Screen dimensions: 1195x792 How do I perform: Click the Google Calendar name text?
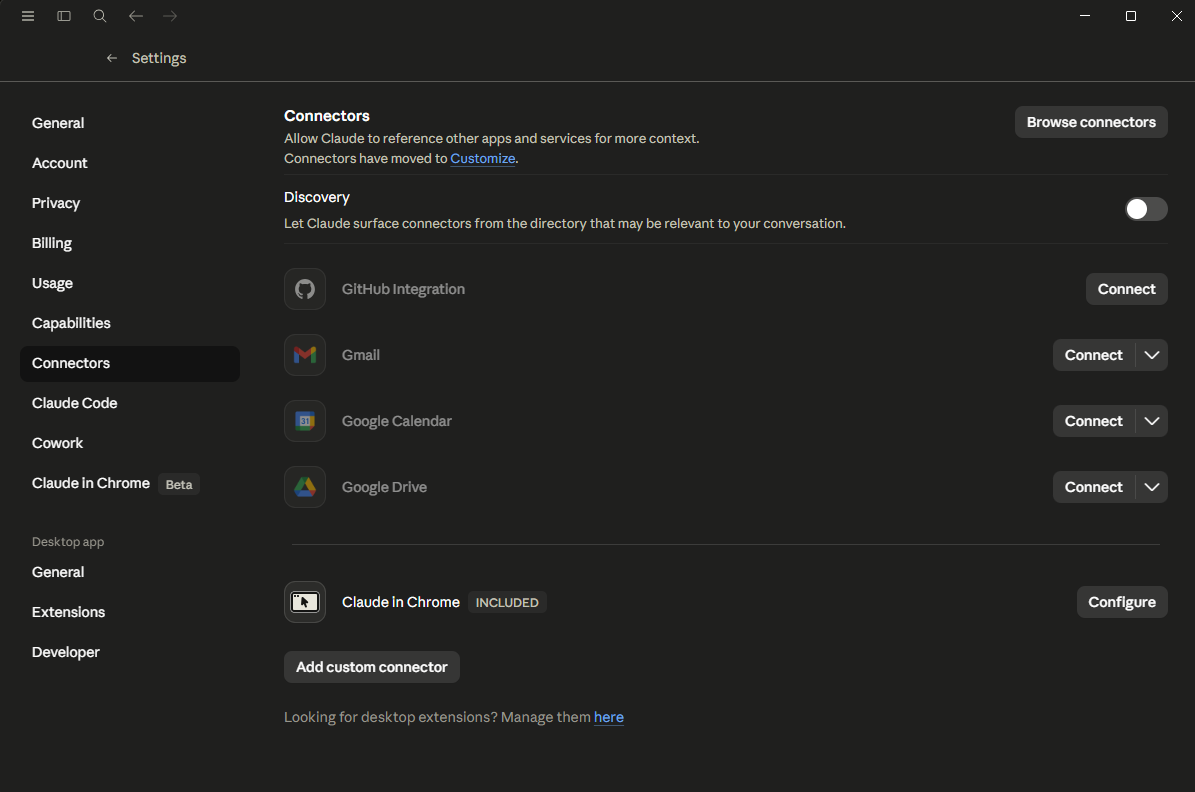click(x=396, y=421)
